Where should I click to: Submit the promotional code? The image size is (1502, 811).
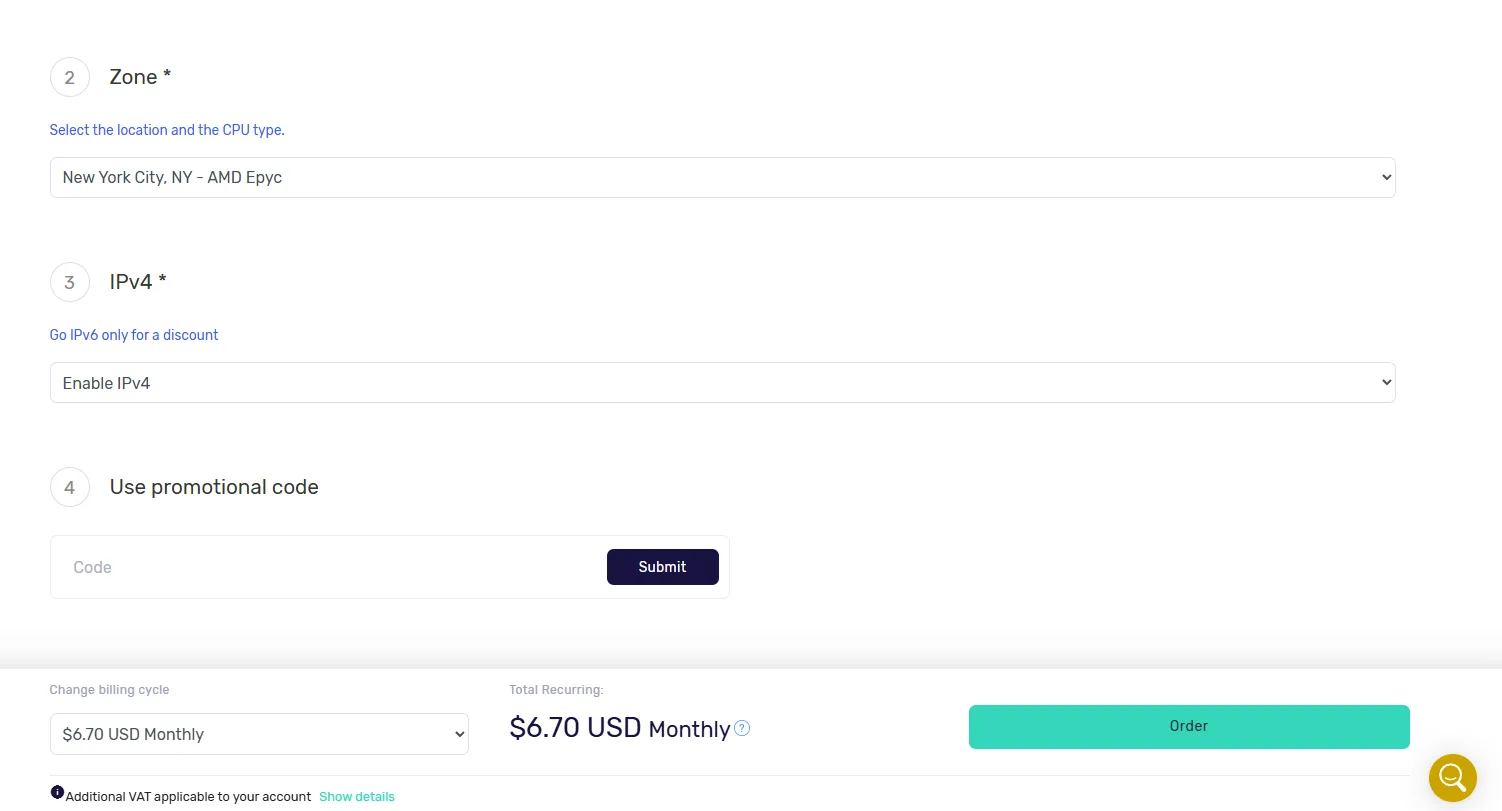click(x=662, y=567)
